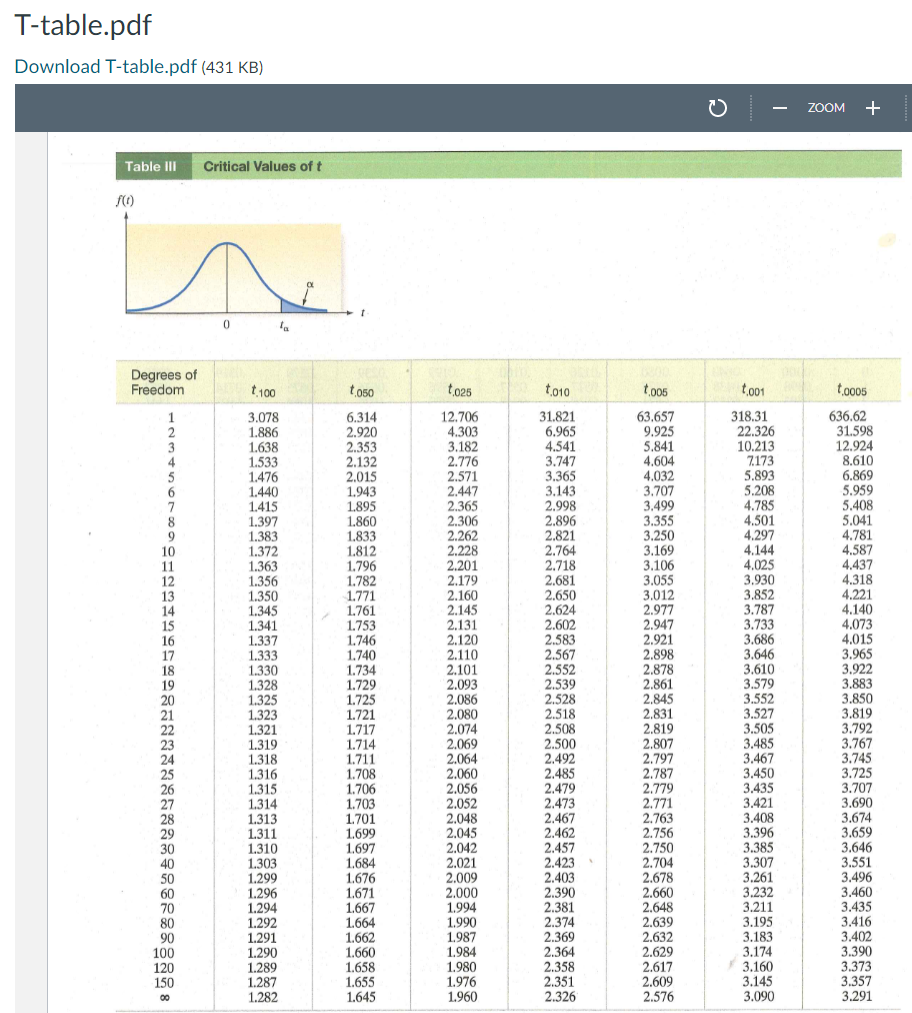Viewport: 912px width, 1013px height.
Task: Open the Download T-table.pdf link
Action: tap(105, 67)
